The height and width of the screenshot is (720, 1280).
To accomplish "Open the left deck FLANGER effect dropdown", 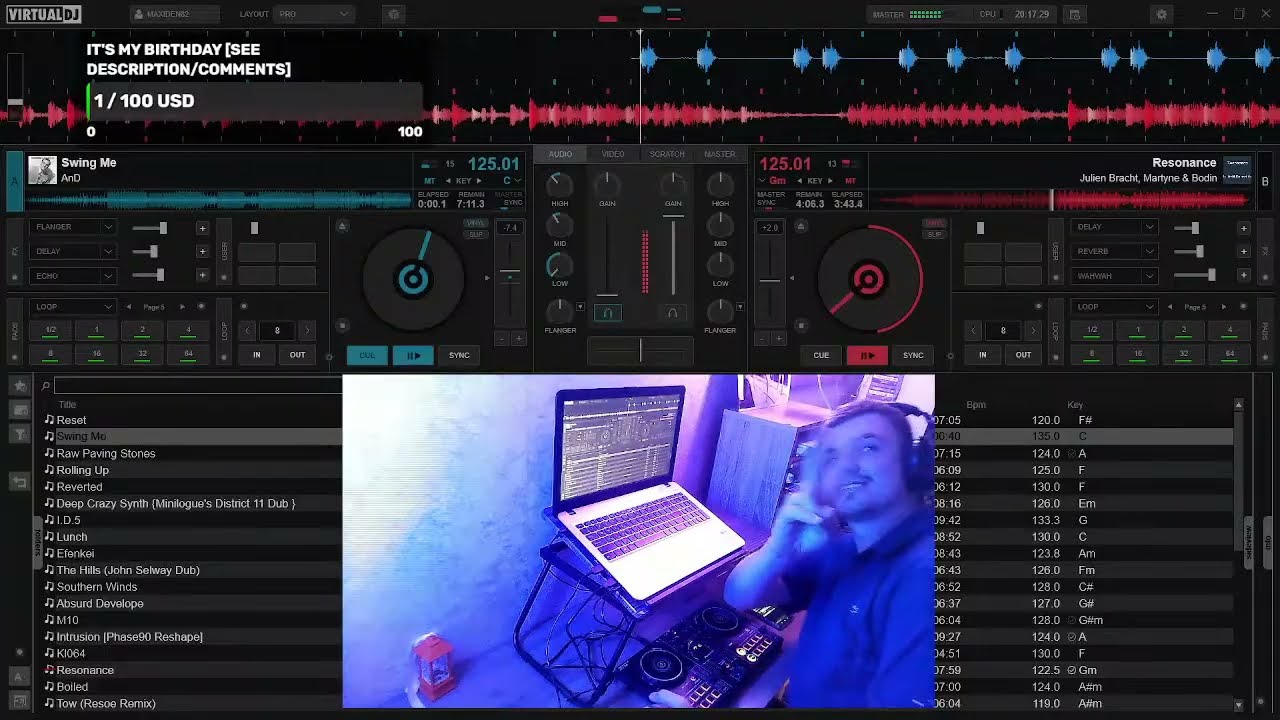I will coord(73,227).
